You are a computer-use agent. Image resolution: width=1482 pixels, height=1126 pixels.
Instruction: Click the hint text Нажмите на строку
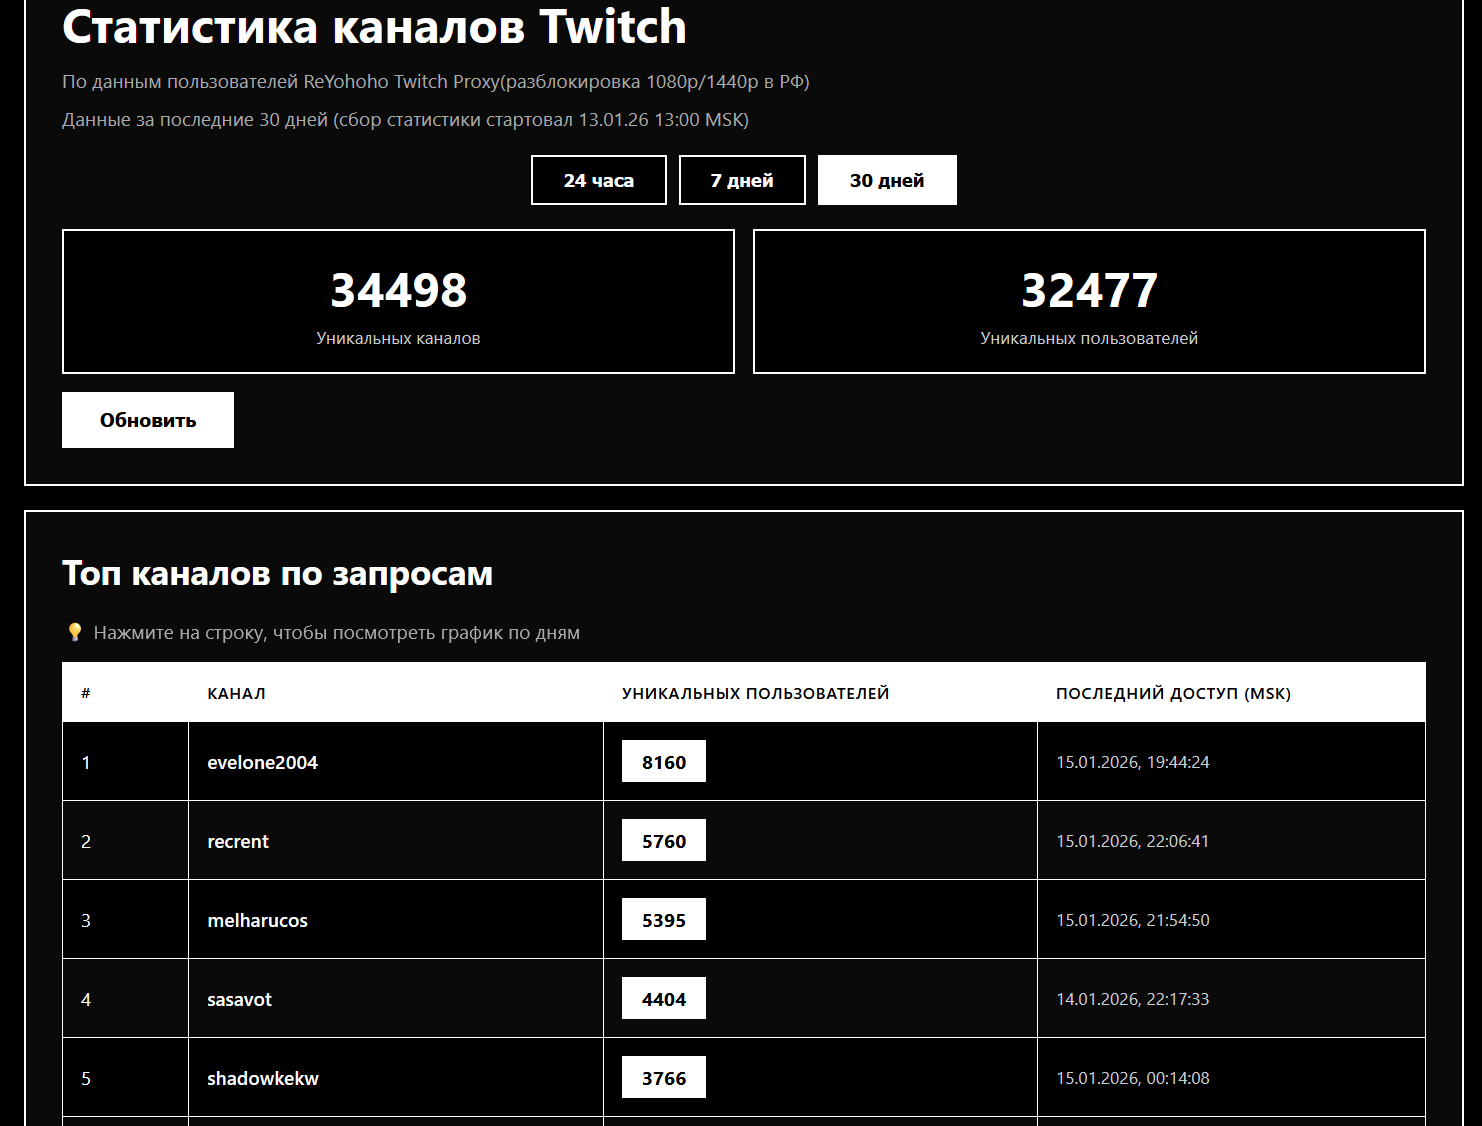pos(337,633)
